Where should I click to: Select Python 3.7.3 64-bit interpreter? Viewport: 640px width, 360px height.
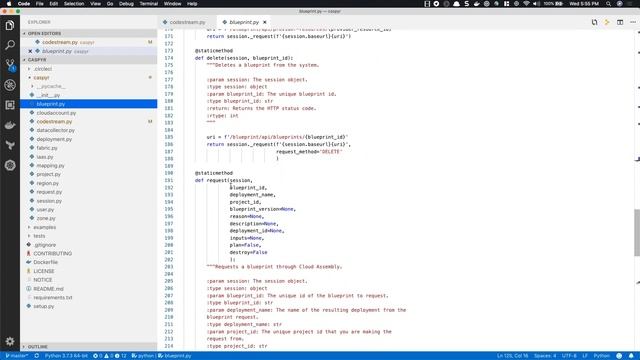66,356
